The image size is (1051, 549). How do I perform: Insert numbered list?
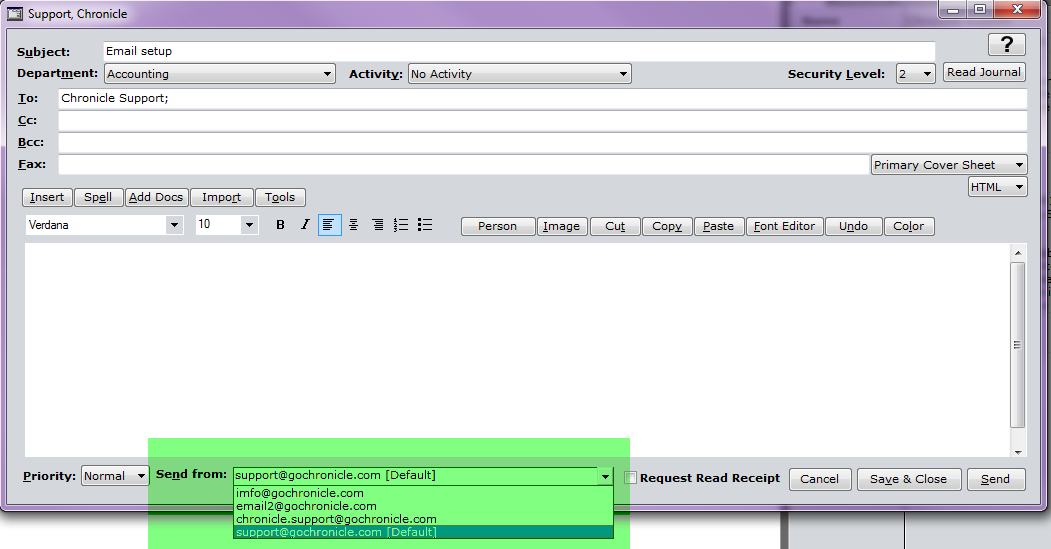(x=401, y=225)
